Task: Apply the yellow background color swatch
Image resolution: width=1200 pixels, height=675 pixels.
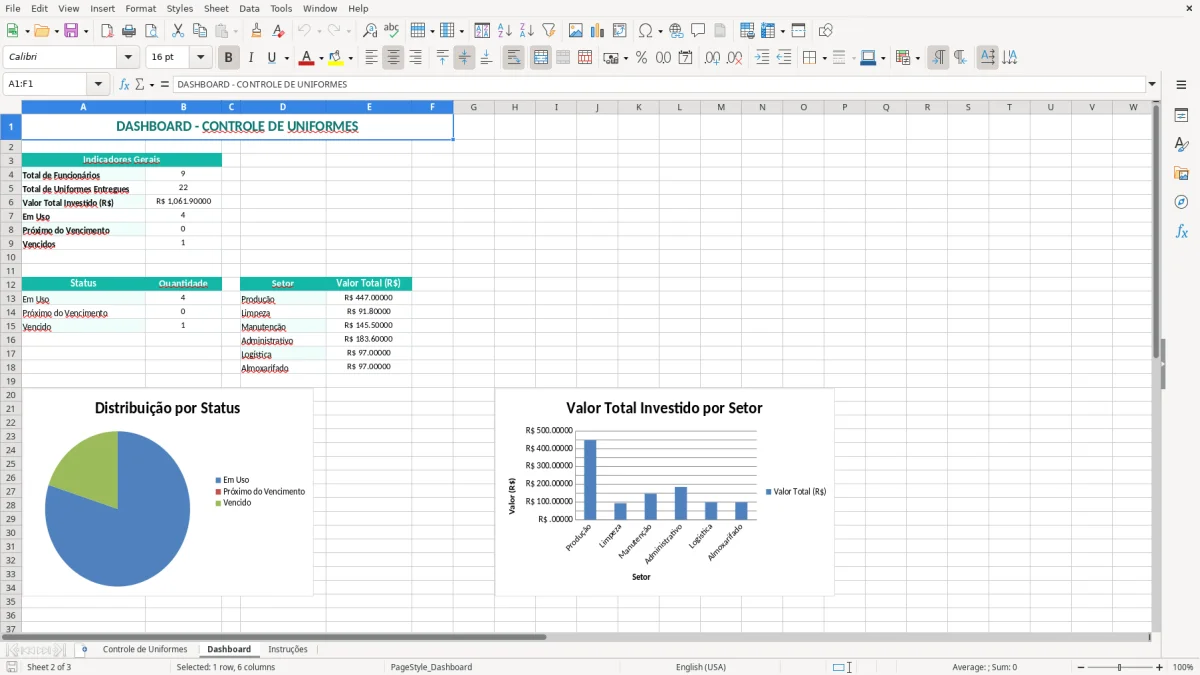Action: point(337,58)
